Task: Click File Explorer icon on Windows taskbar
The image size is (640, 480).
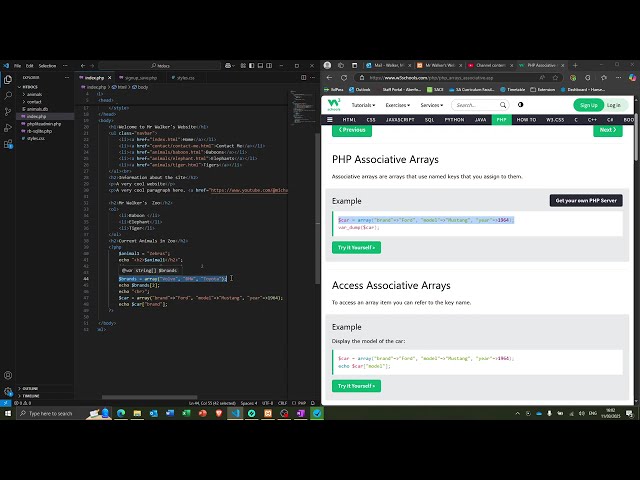Action: 137,413
